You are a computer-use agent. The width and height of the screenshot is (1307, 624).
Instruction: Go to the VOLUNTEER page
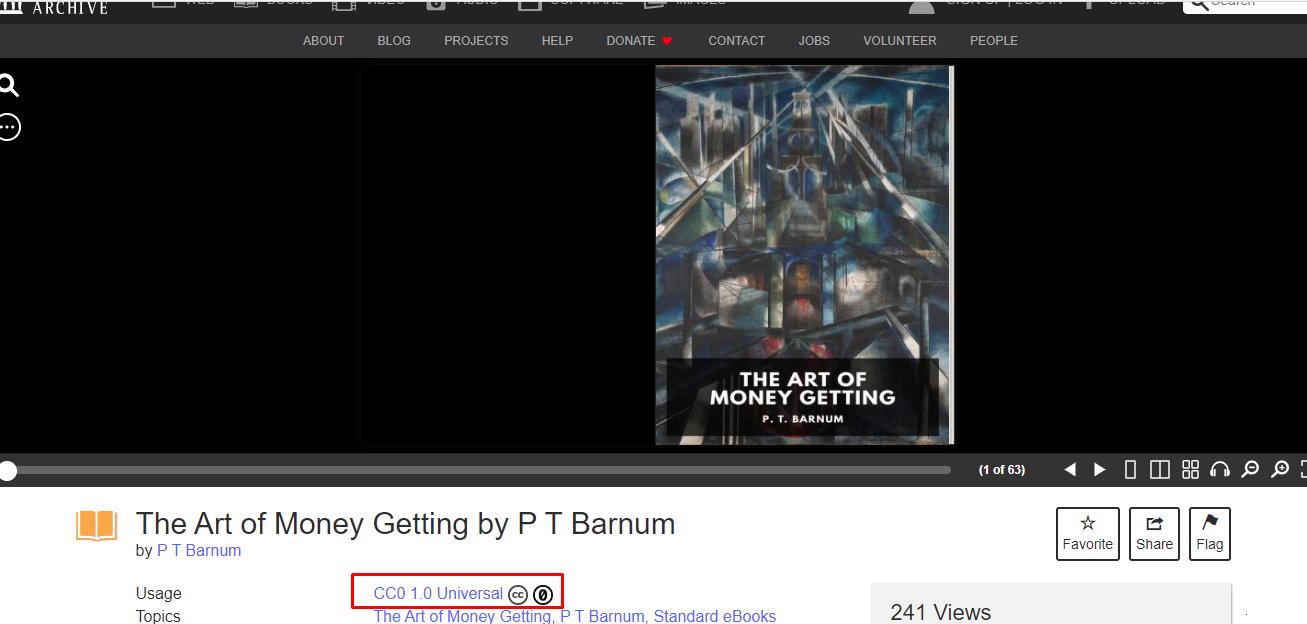tap(899, 41)
